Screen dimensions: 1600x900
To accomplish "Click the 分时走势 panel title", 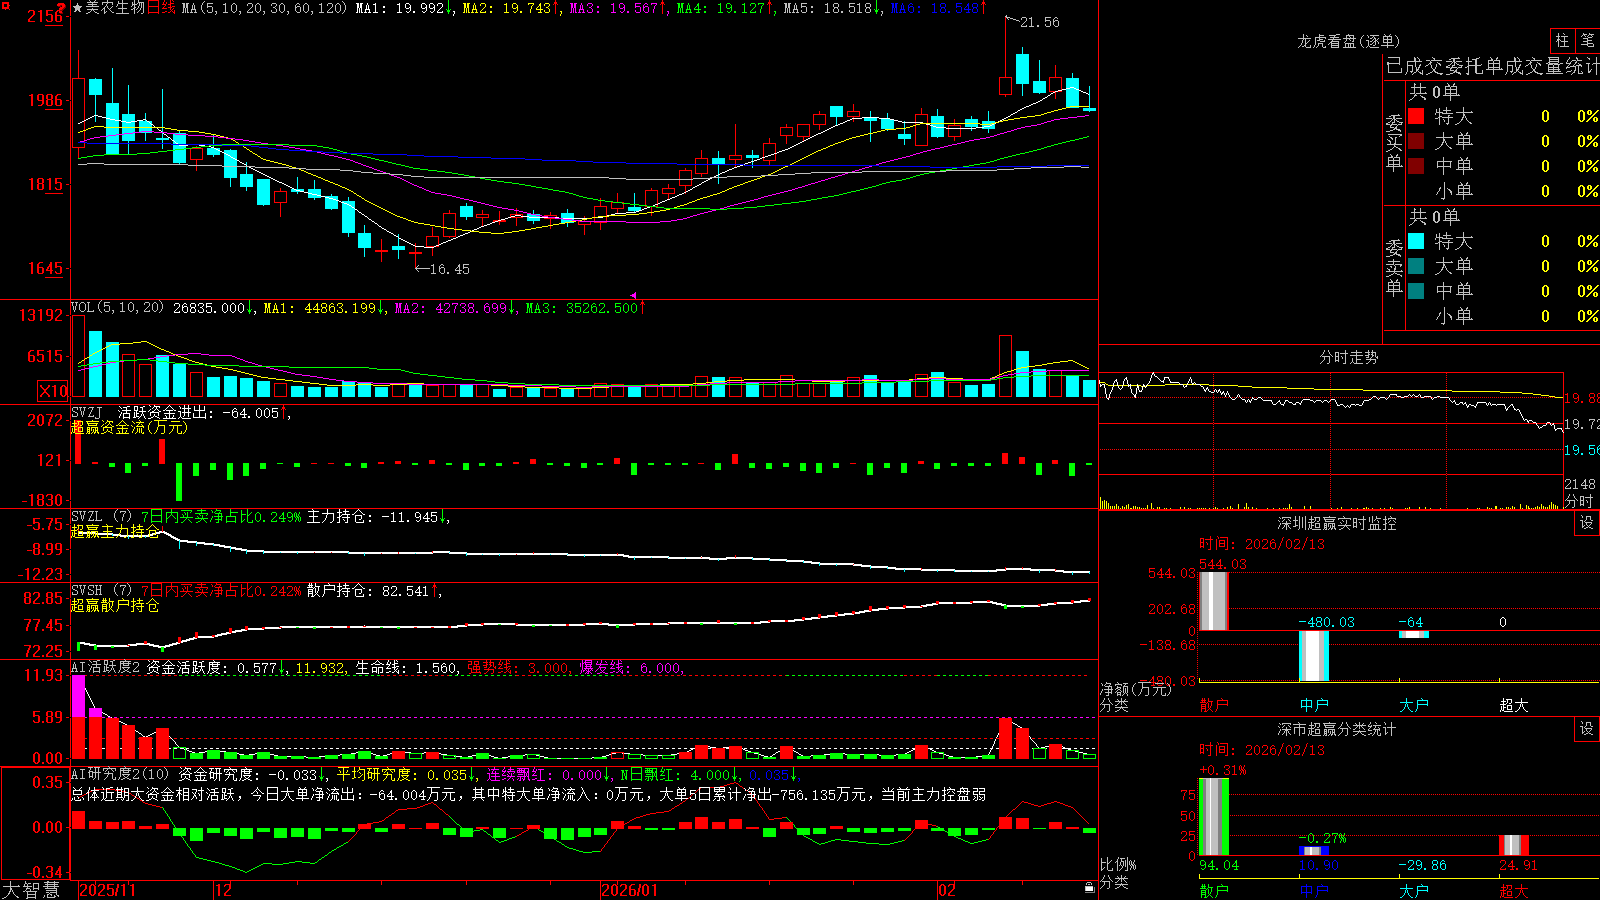I will 1348,357.
